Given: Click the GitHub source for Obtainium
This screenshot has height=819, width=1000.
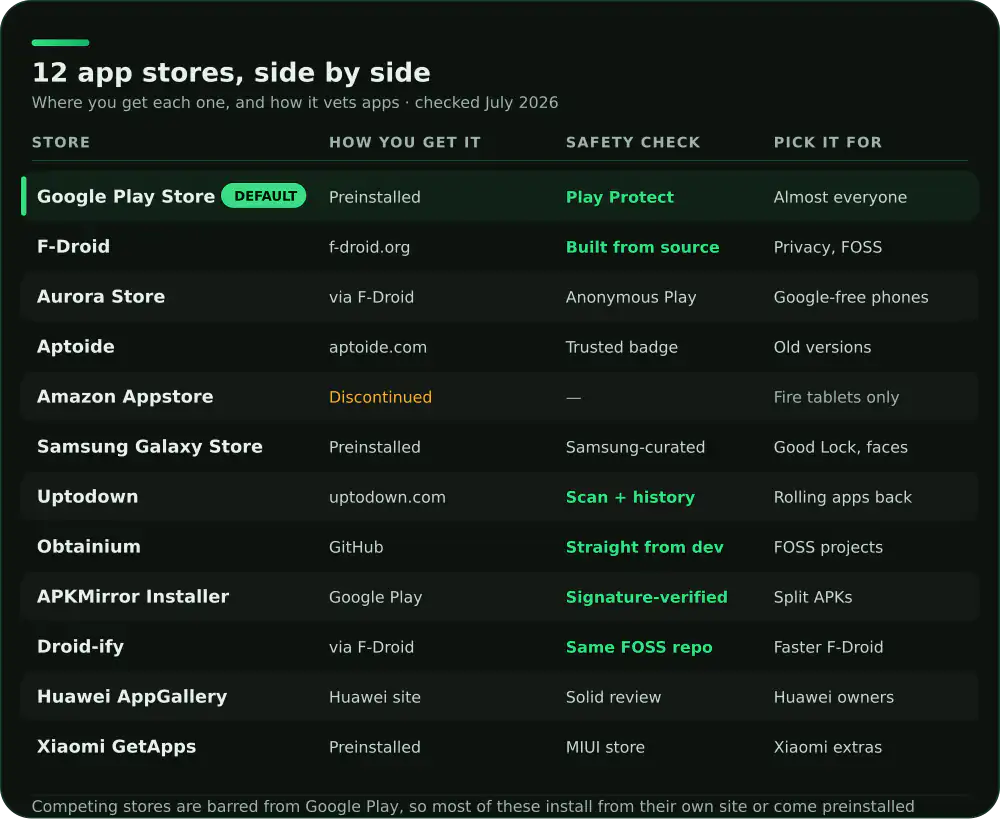Looking at the screenshot, I should pyautogui.click(x=356, y=547).
